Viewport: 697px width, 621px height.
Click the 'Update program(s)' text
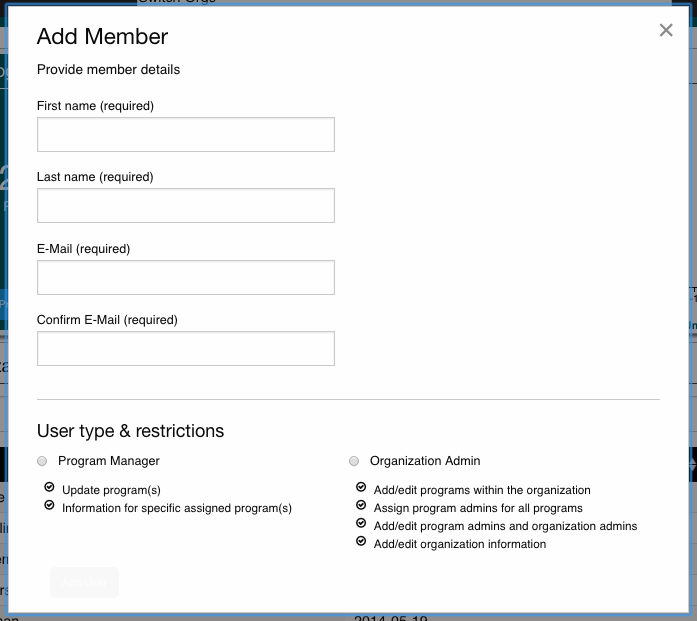[x=112, y=490]
